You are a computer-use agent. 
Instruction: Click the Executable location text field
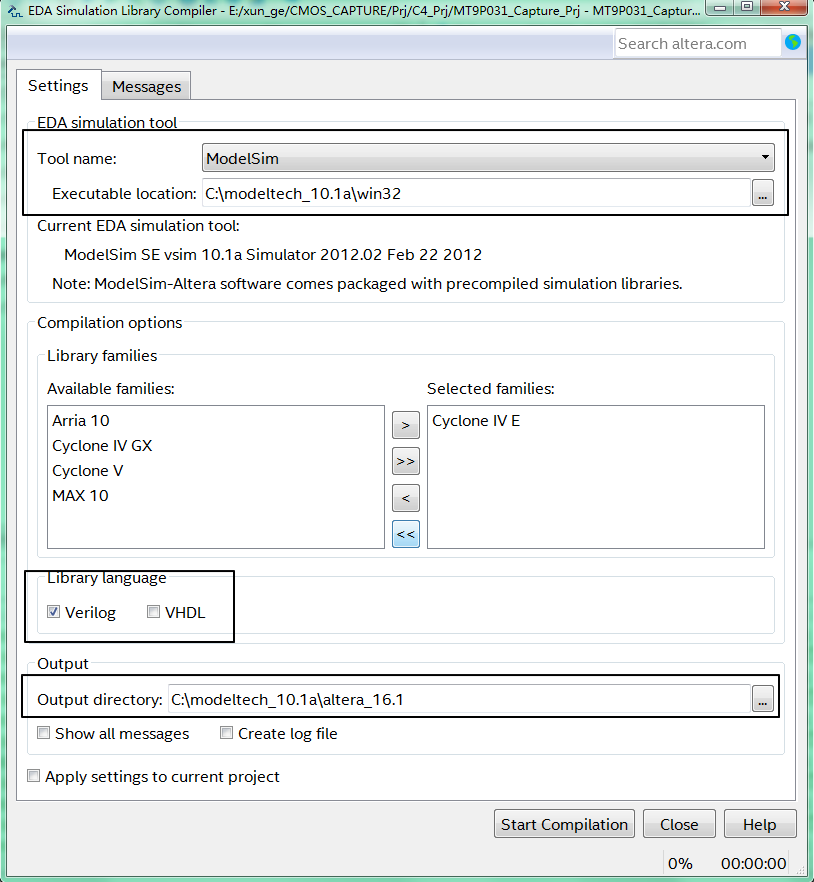(476, 193)
